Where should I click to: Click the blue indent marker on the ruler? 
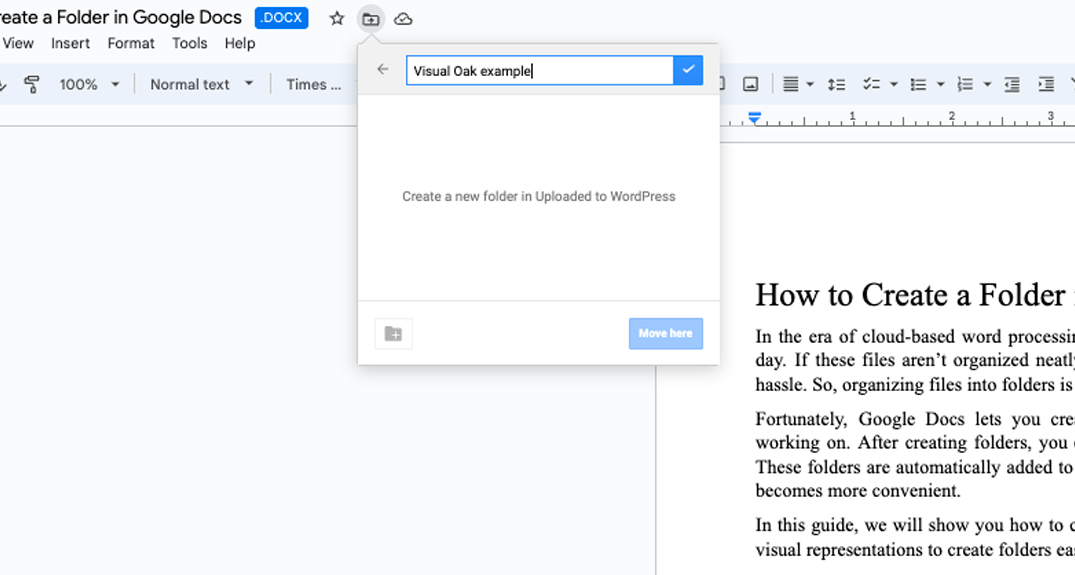(x=754, y=118)
